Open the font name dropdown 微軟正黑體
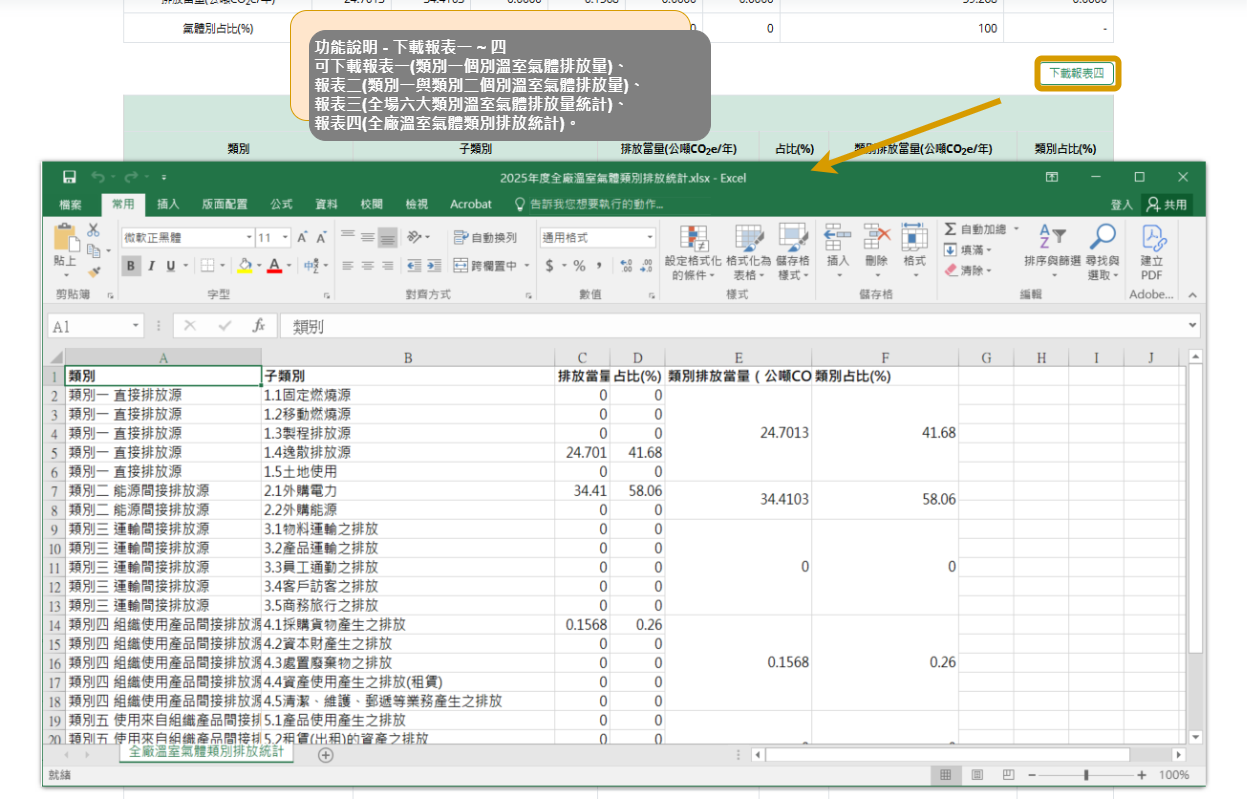 pos(249,238)
